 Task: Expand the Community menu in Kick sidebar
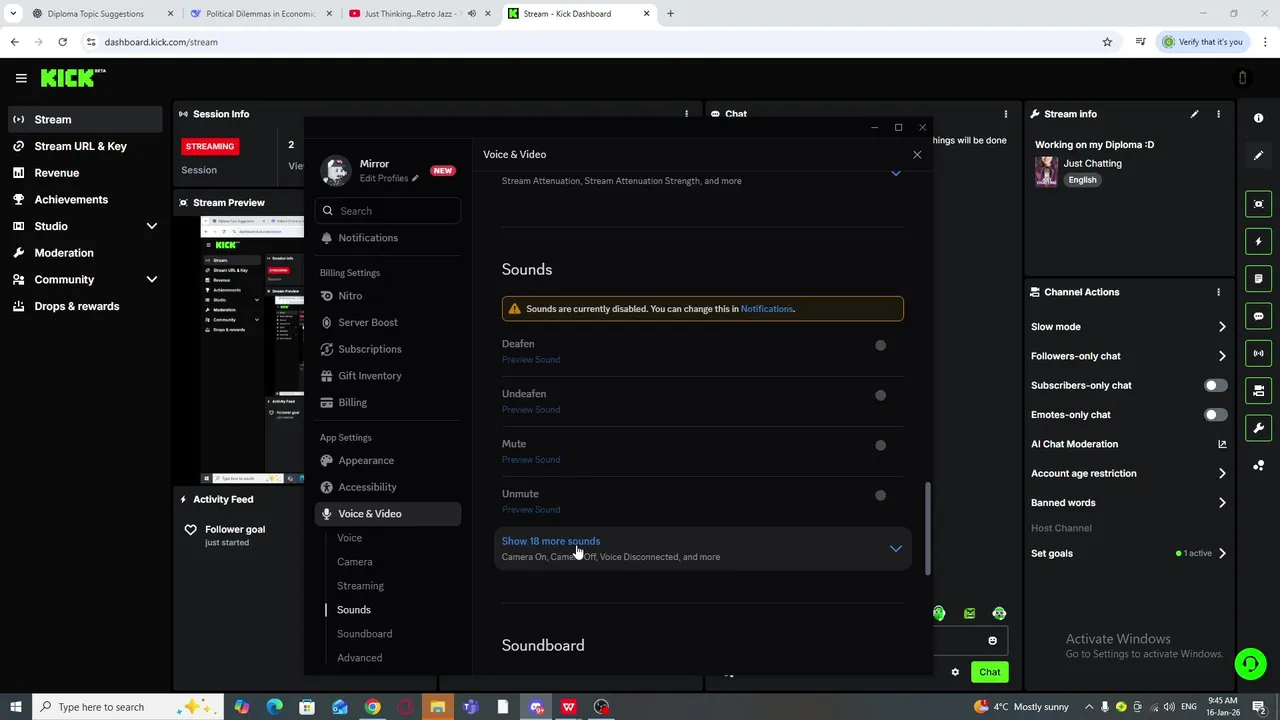click(x=152, y=279)
